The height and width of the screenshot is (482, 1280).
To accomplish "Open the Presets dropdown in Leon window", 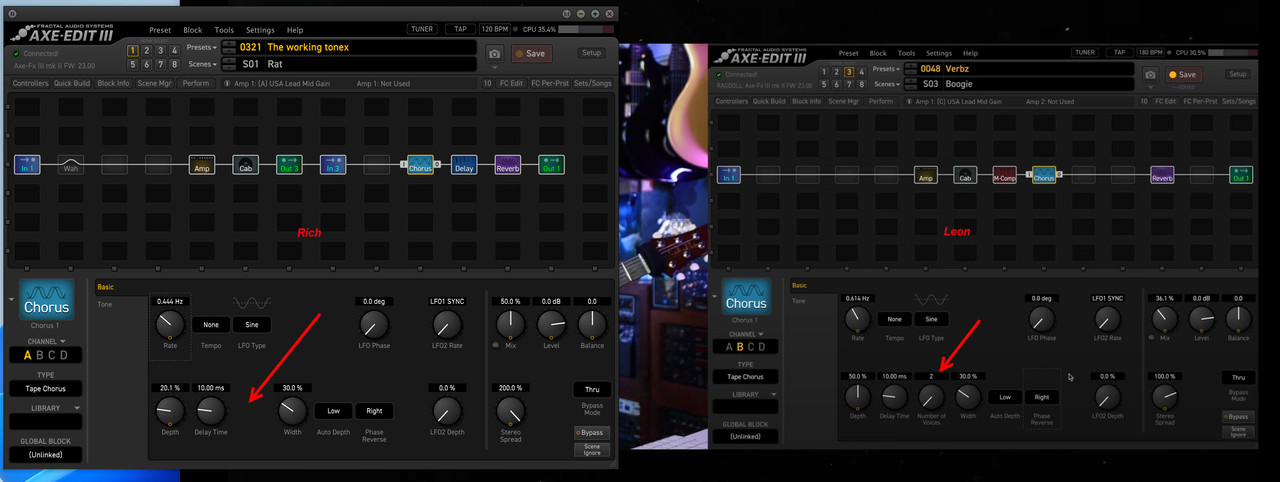I will 886,69.
